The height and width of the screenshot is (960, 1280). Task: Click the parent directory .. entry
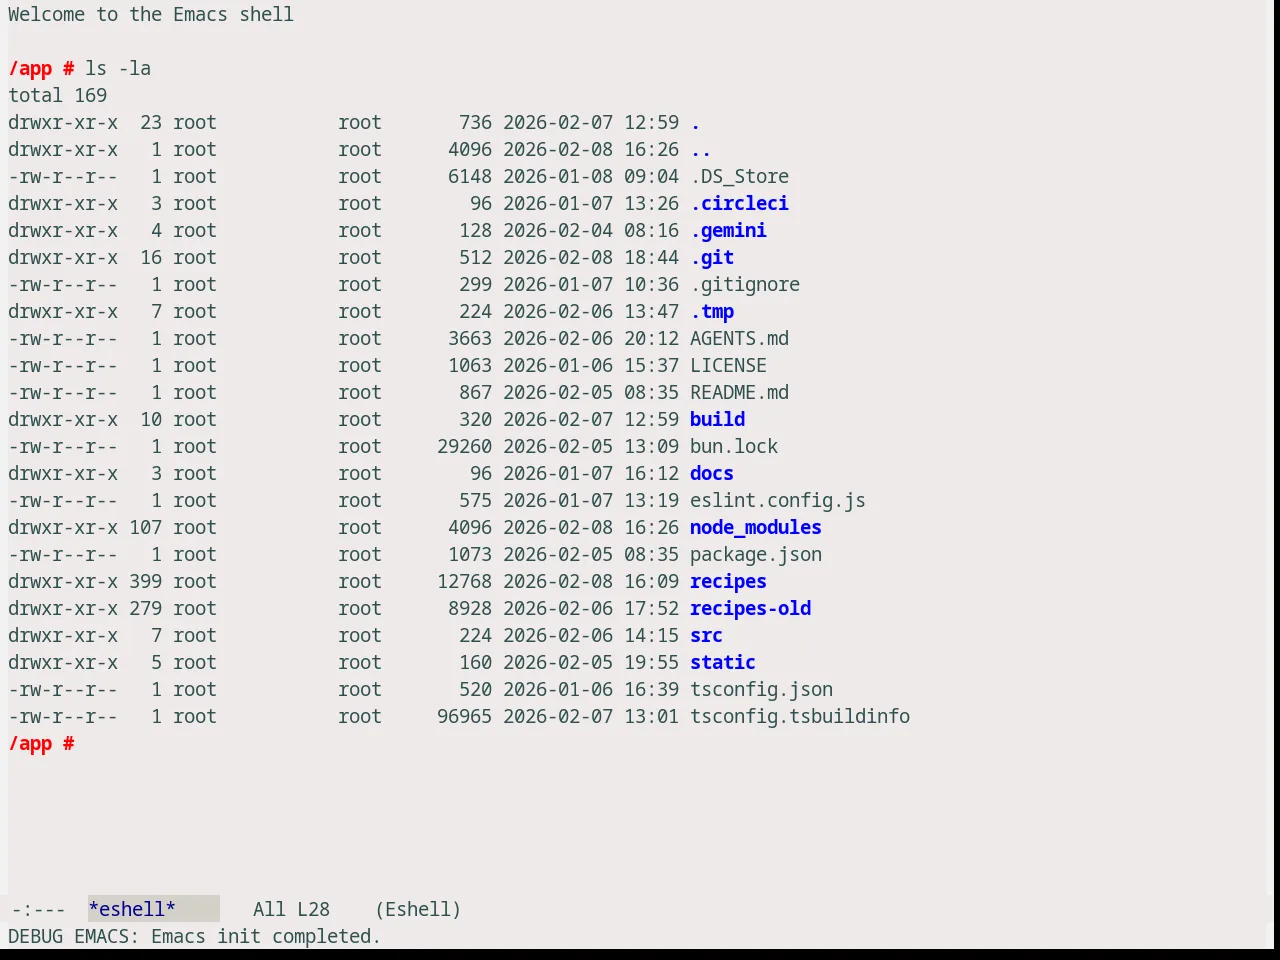pos(701,149)
